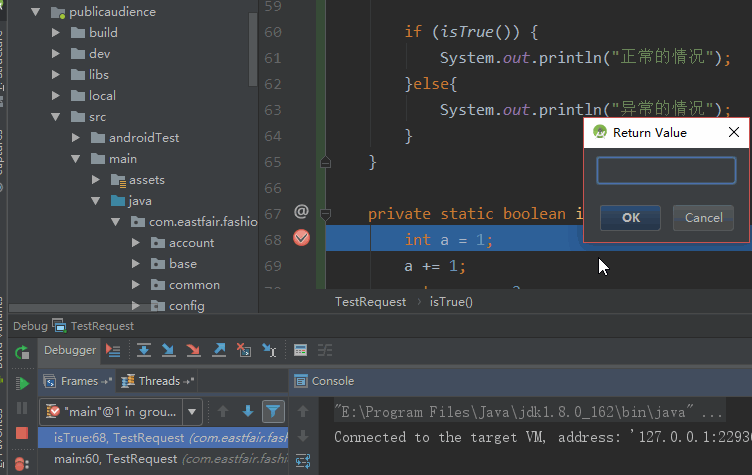Select the common package
Image resolution: width=752 pixels, height=475 pixels.
click(194, 285)
